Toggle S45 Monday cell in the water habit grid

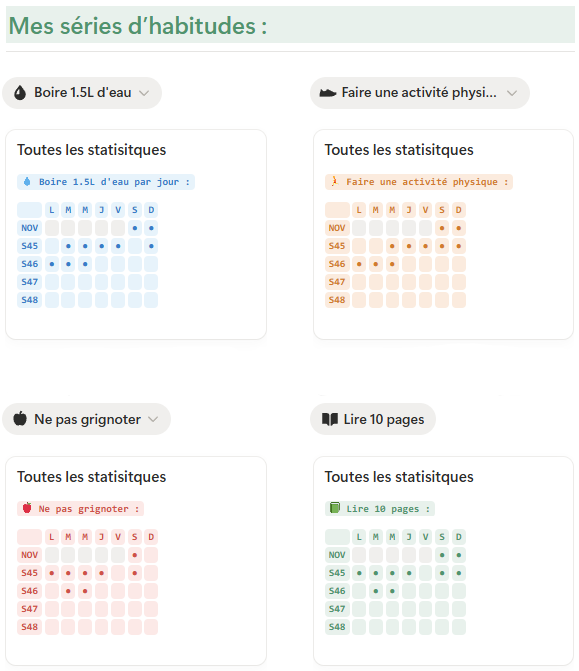pyautogui.click(x=52, y=246)
